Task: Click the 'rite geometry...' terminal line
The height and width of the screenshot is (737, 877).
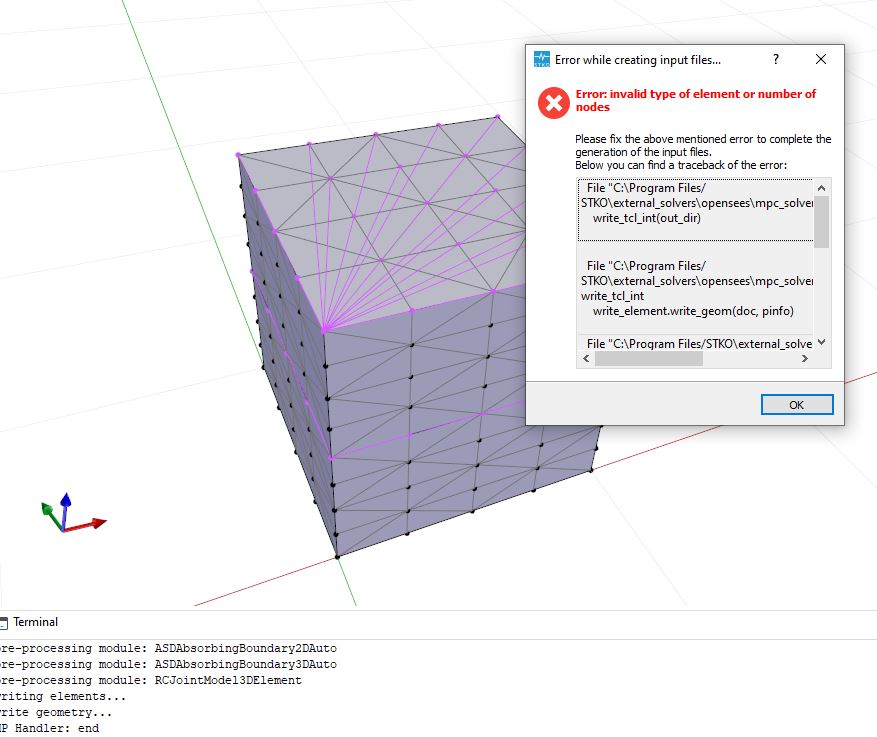Action: click(56, 712)
